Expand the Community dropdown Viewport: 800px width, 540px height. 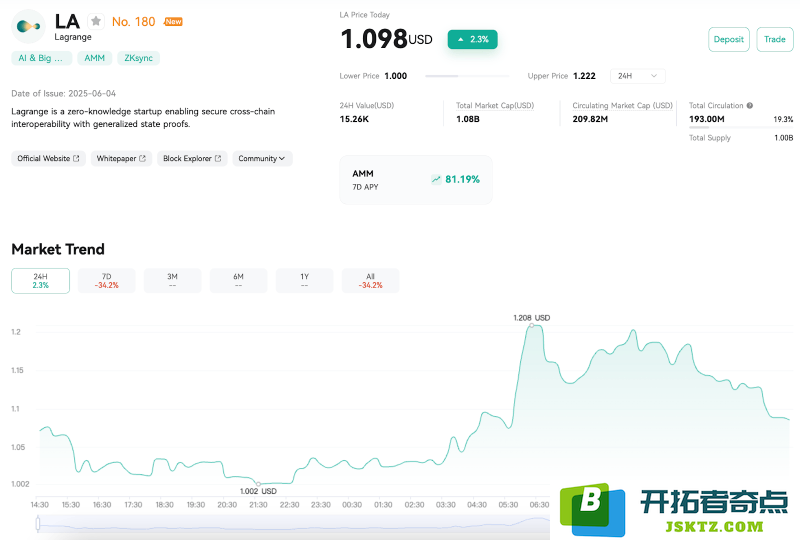pyautogui.click(x=262, y=158)
